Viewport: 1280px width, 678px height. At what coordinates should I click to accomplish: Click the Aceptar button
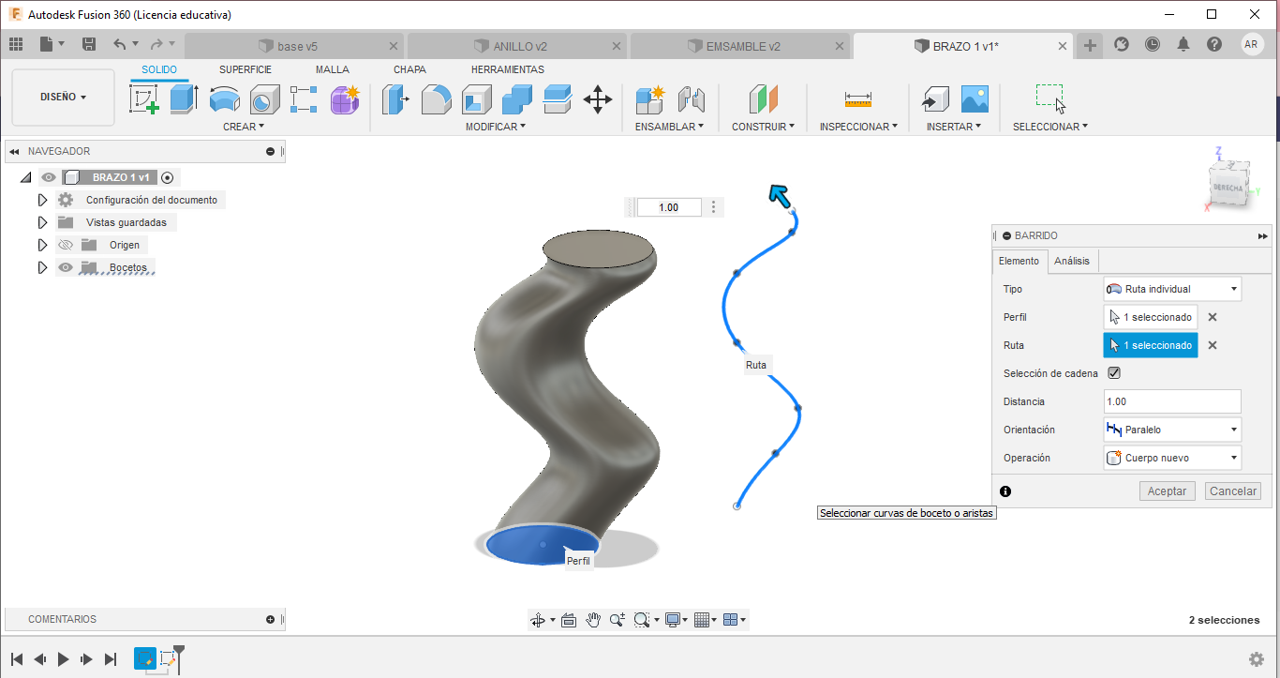pyautogui.click(x=1167, y=491)
